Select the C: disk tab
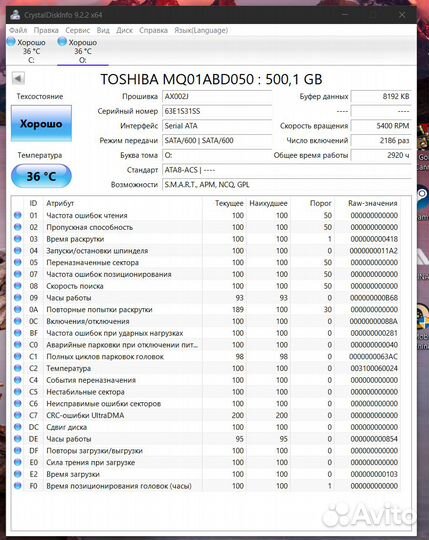Viewport: 429px width, 540px height. (27, 51)
